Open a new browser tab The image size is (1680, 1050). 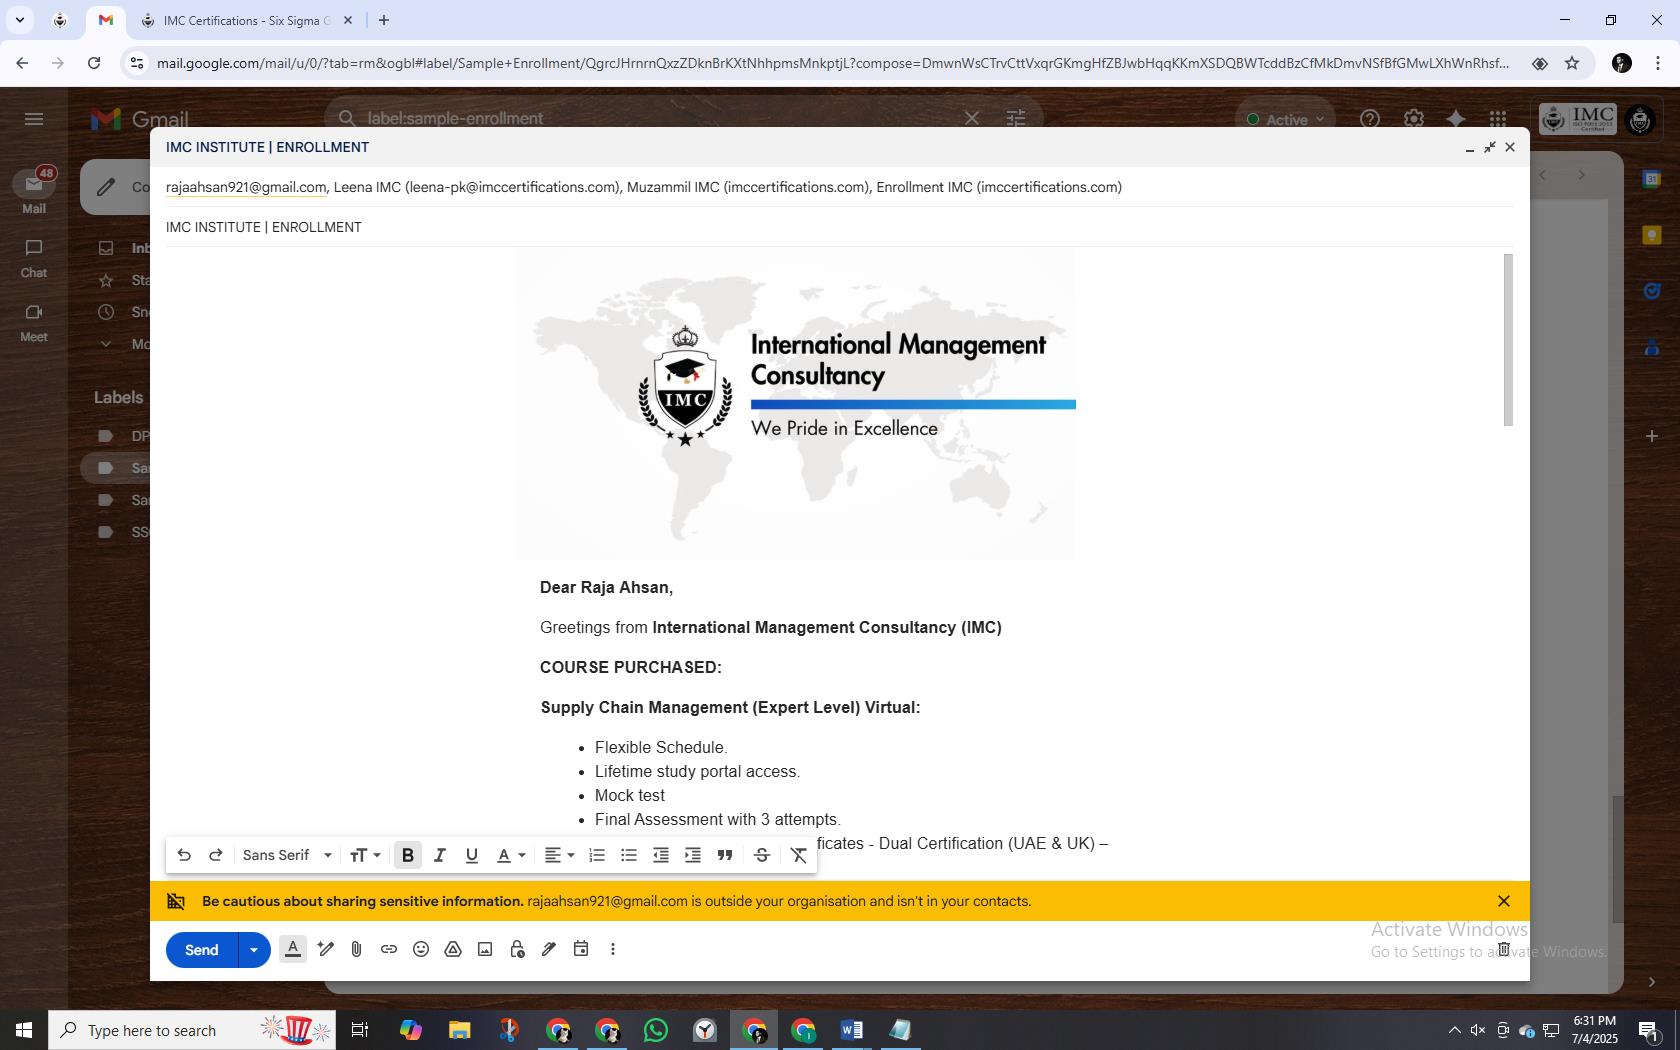[384, 20]
